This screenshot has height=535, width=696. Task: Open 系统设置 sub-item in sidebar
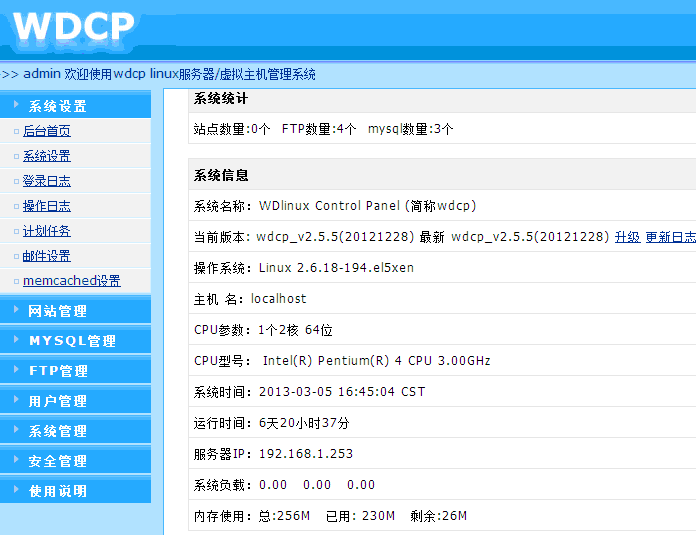47,156
